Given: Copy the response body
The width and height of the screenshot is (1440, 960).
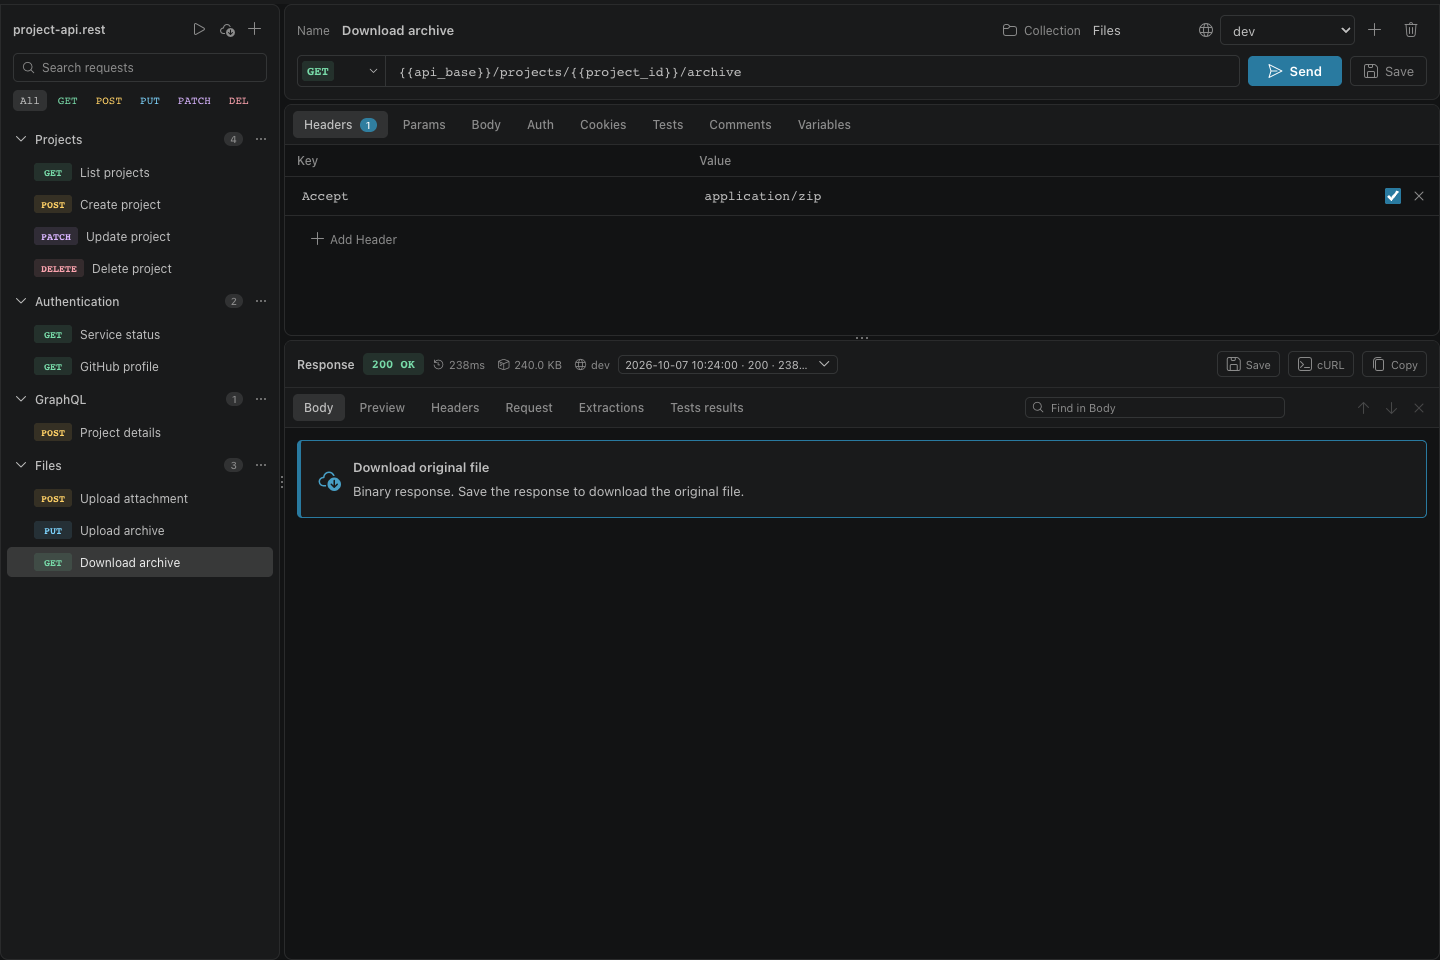Looking at the screenshot, I should (1394, 365).
